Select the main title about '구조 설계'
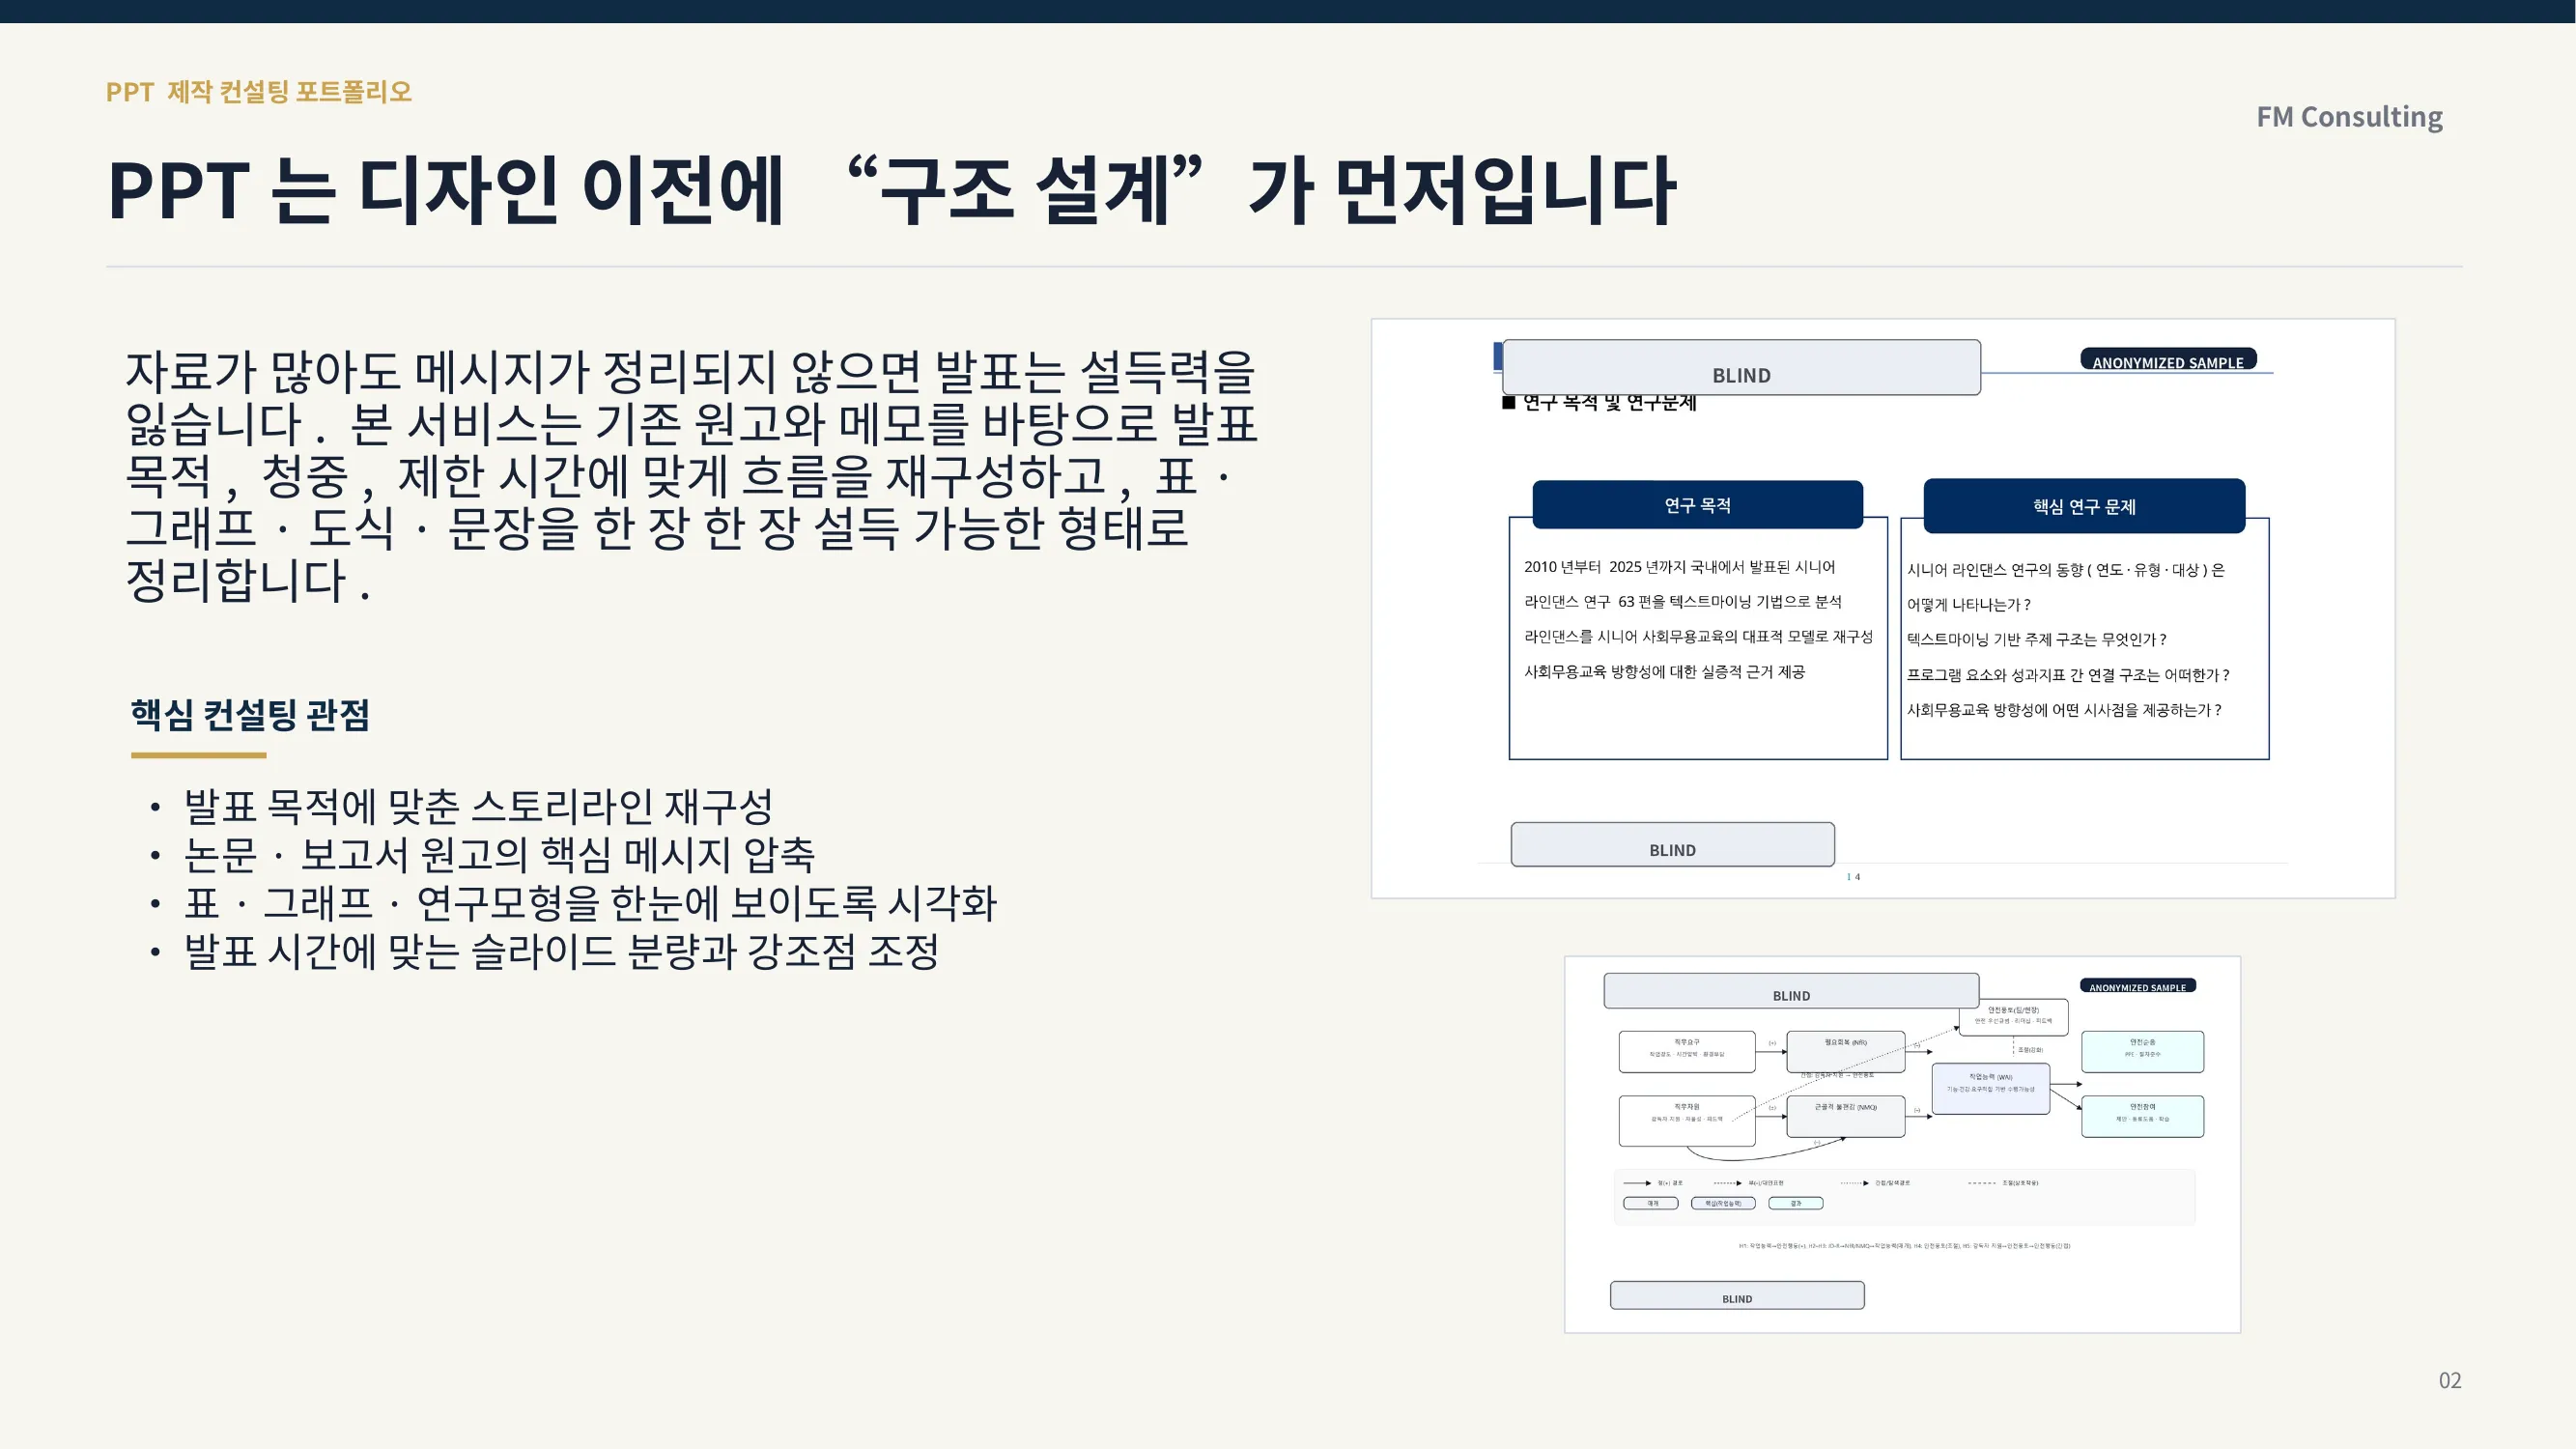Viewport: 2576px width, 1449px height. coord(892,190)
